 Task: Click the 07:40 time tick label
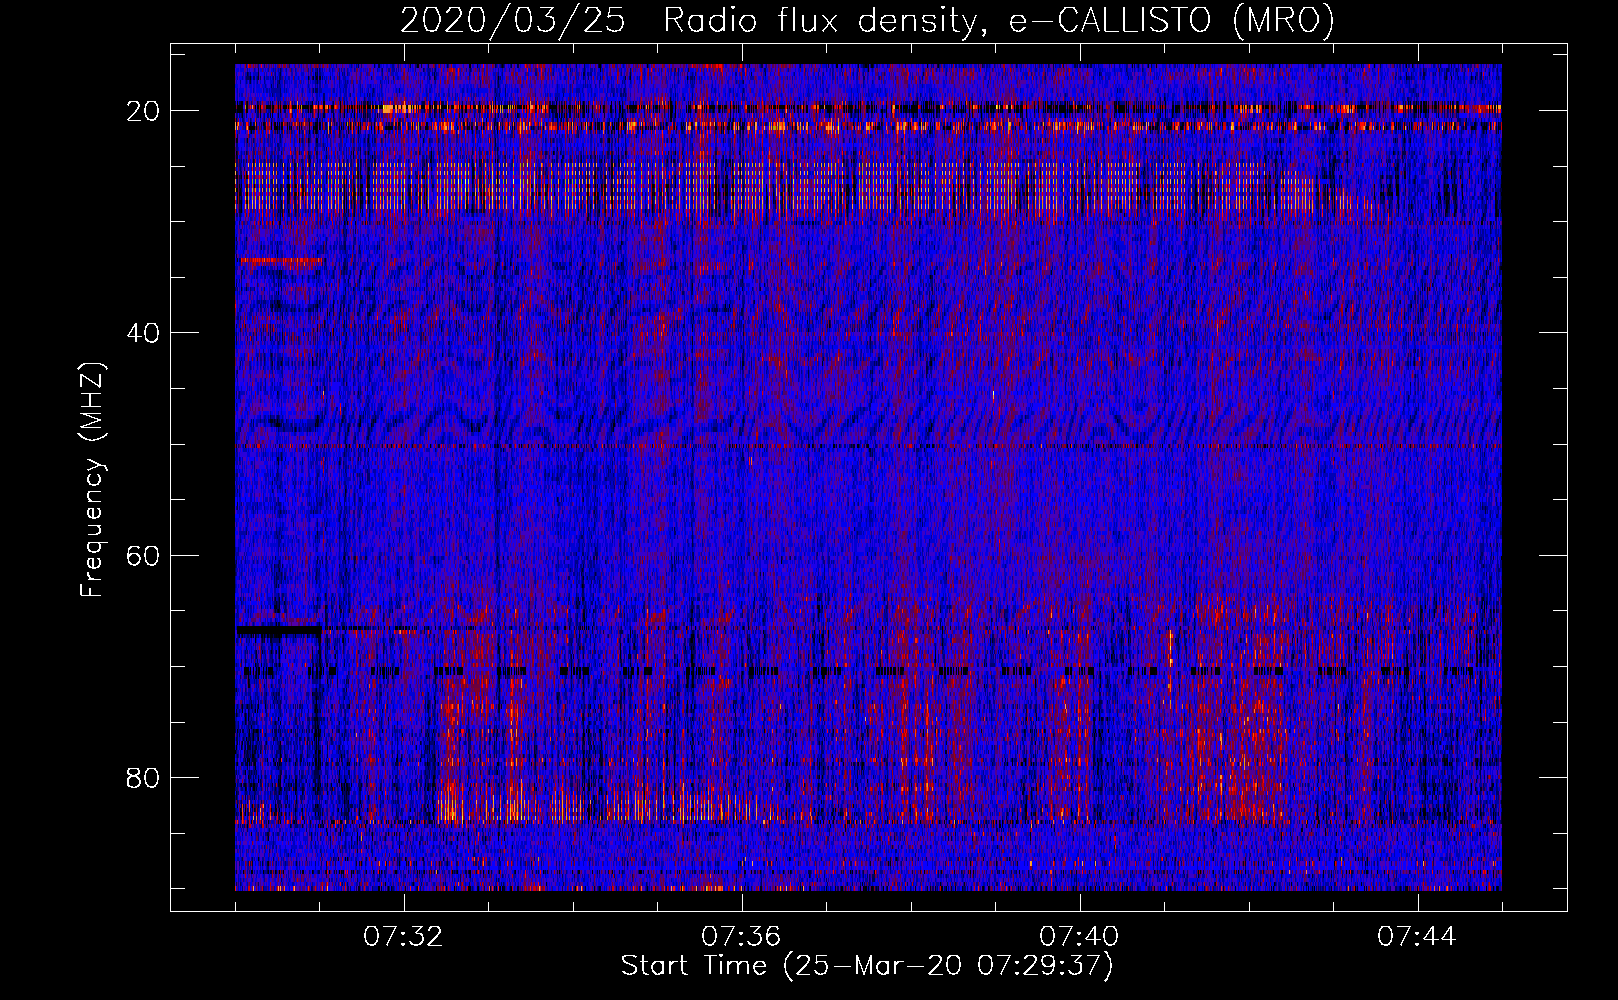1079,937
